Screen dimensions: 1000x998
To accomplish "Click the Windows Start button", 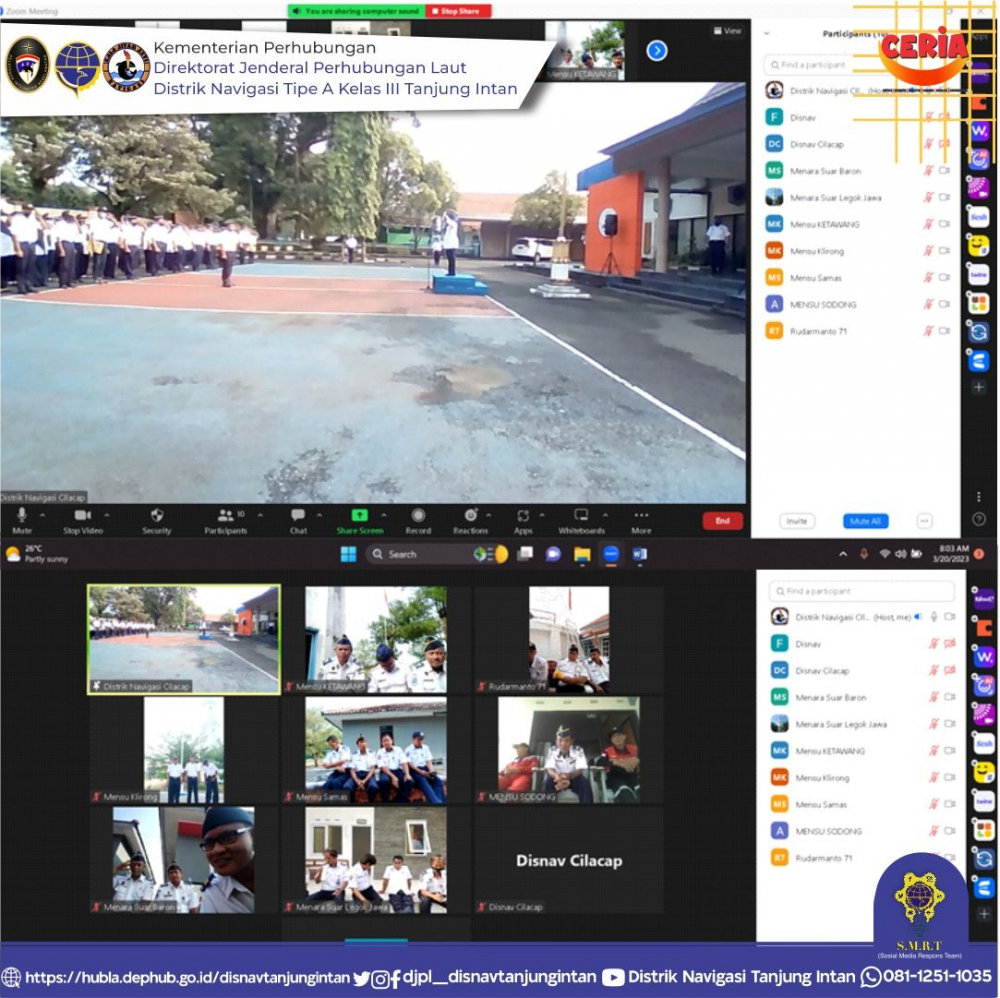I will [x=349, y=554].
